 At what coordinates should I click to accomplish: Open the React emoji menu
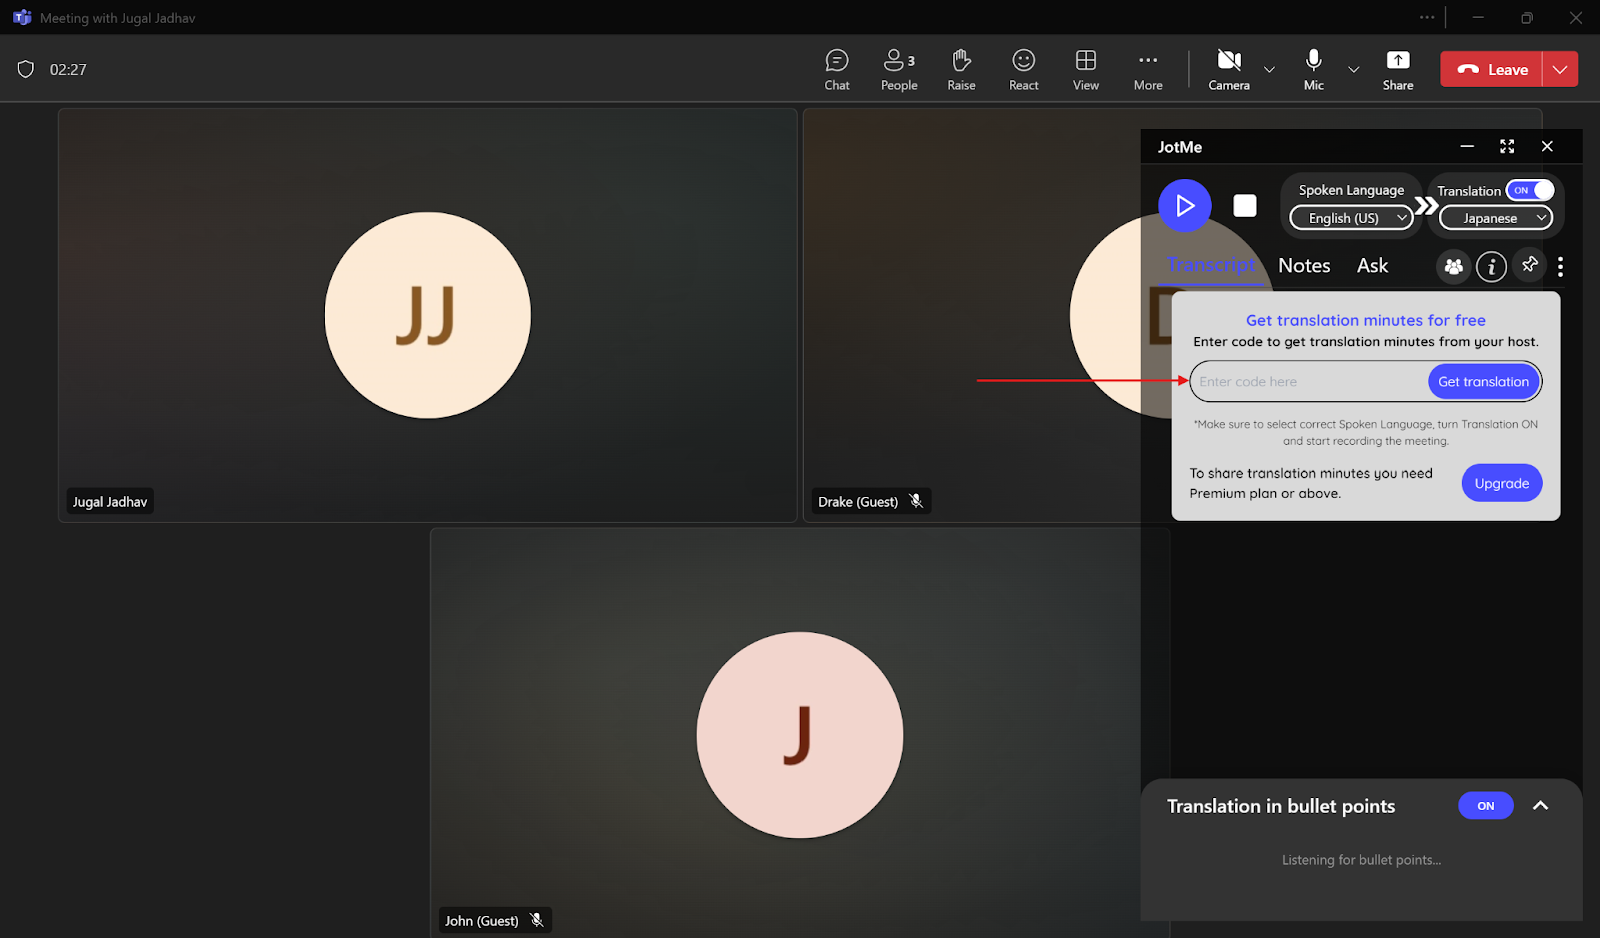point(1023,70)
